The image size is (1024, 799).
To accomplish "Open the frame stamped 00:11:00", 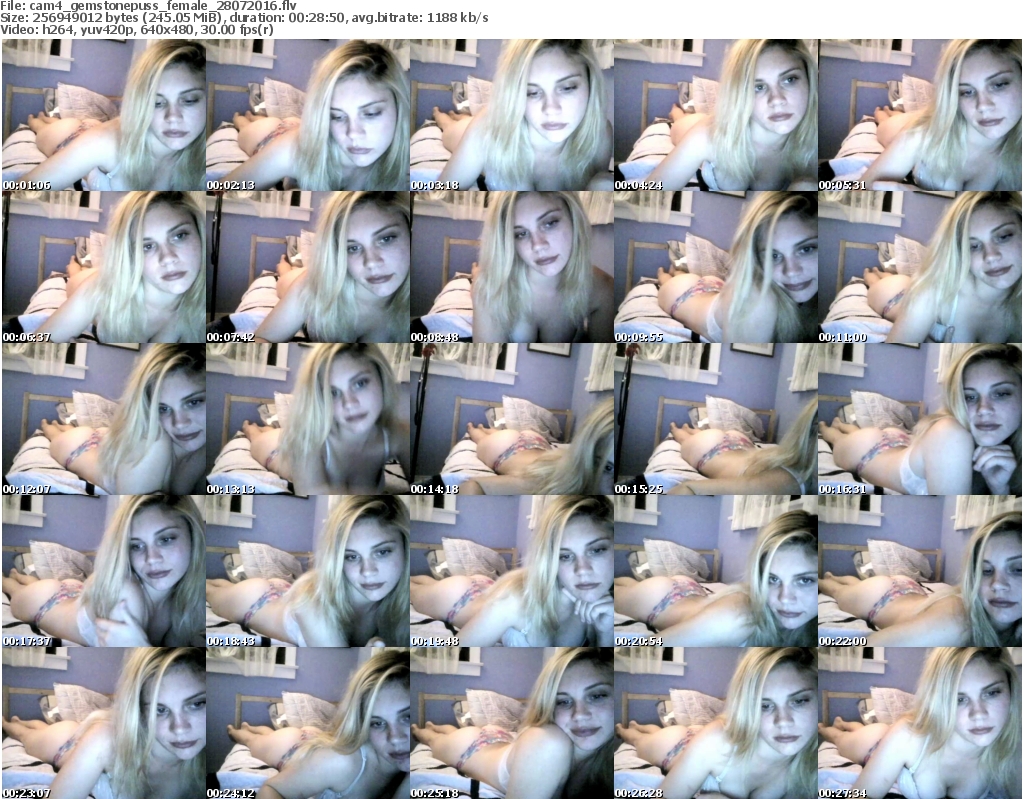I will pos(920,267).
